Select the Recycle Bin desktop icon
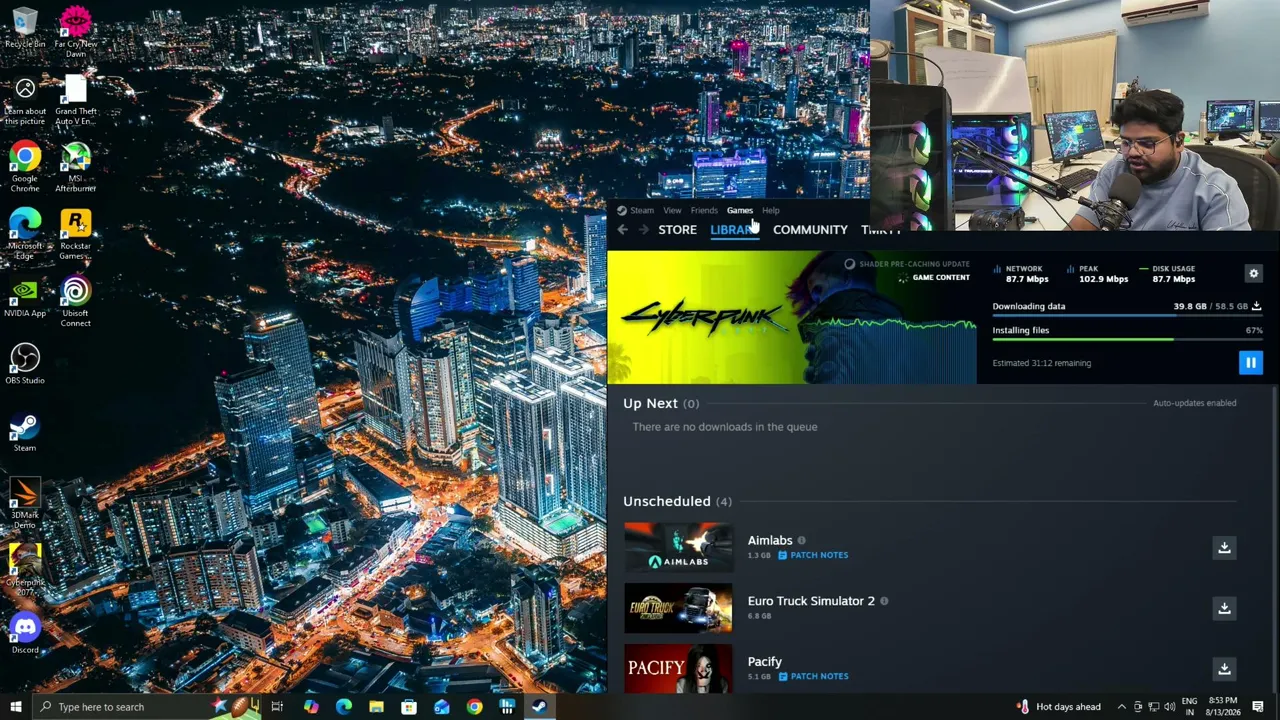 (25, 28)
